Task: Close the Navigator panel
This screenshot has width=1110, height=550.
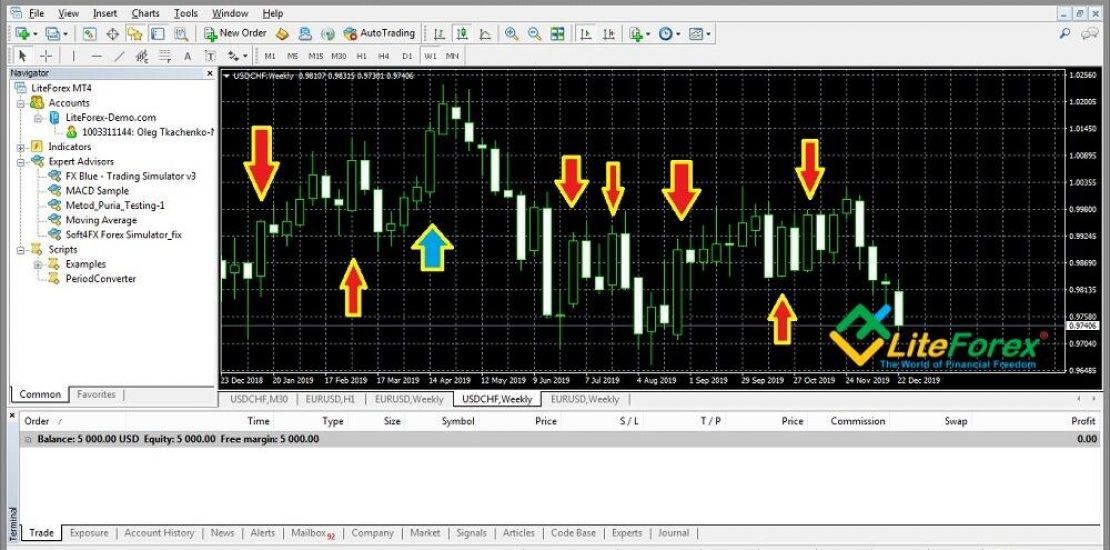Action: click(x=210, y=73)
